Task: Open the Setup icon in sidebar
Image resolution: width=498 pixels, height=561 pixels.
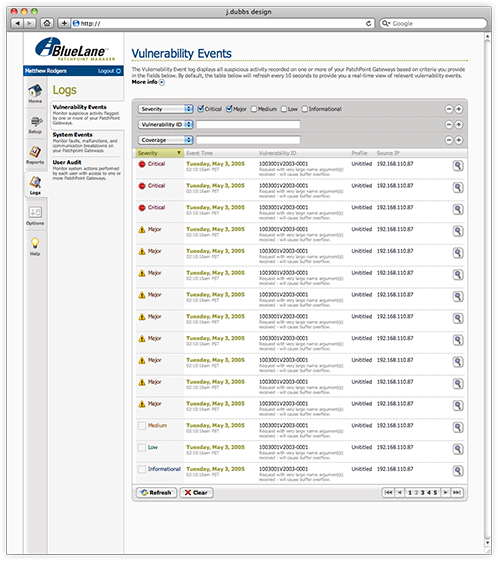Action: coord(35,122)
